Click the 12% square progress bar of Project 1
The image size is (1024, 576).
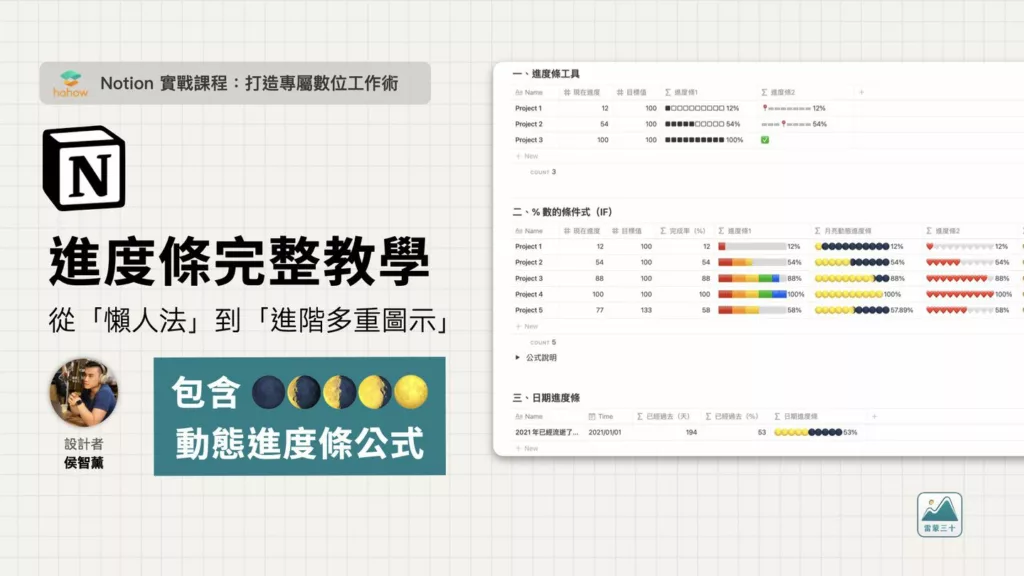pyautogui.click(x=702, y=108)
